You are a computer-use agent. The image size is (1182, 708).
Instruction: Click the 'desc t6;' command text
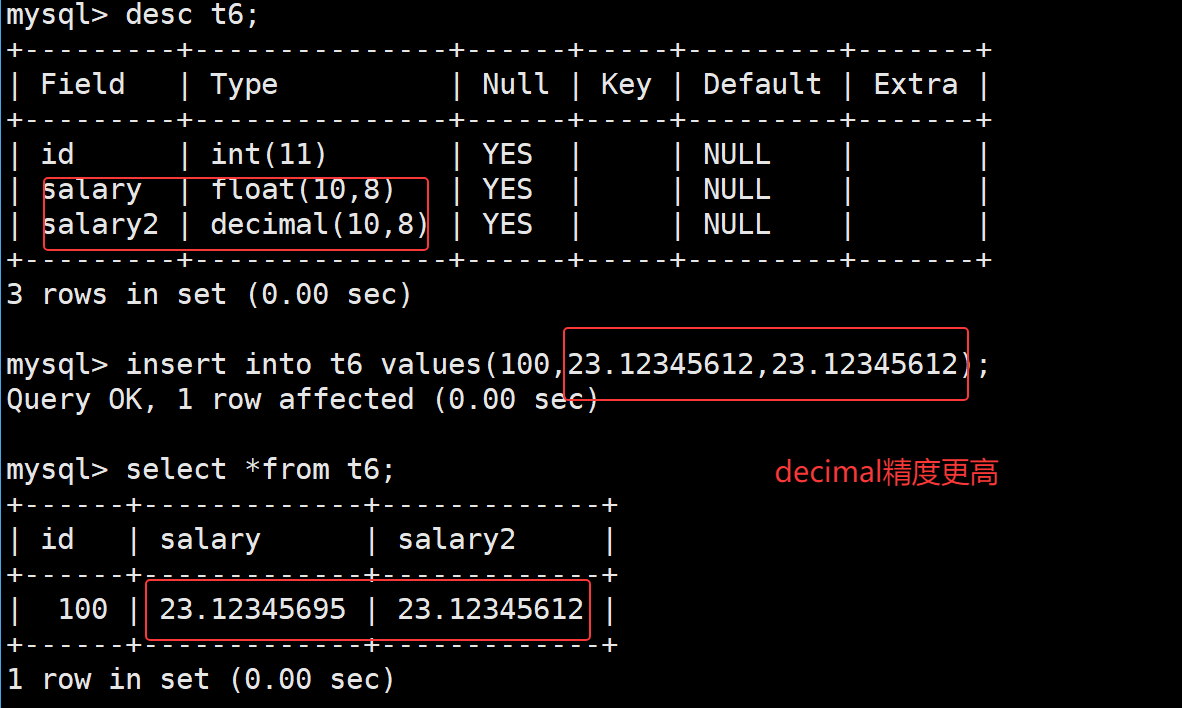coord(191,14)
